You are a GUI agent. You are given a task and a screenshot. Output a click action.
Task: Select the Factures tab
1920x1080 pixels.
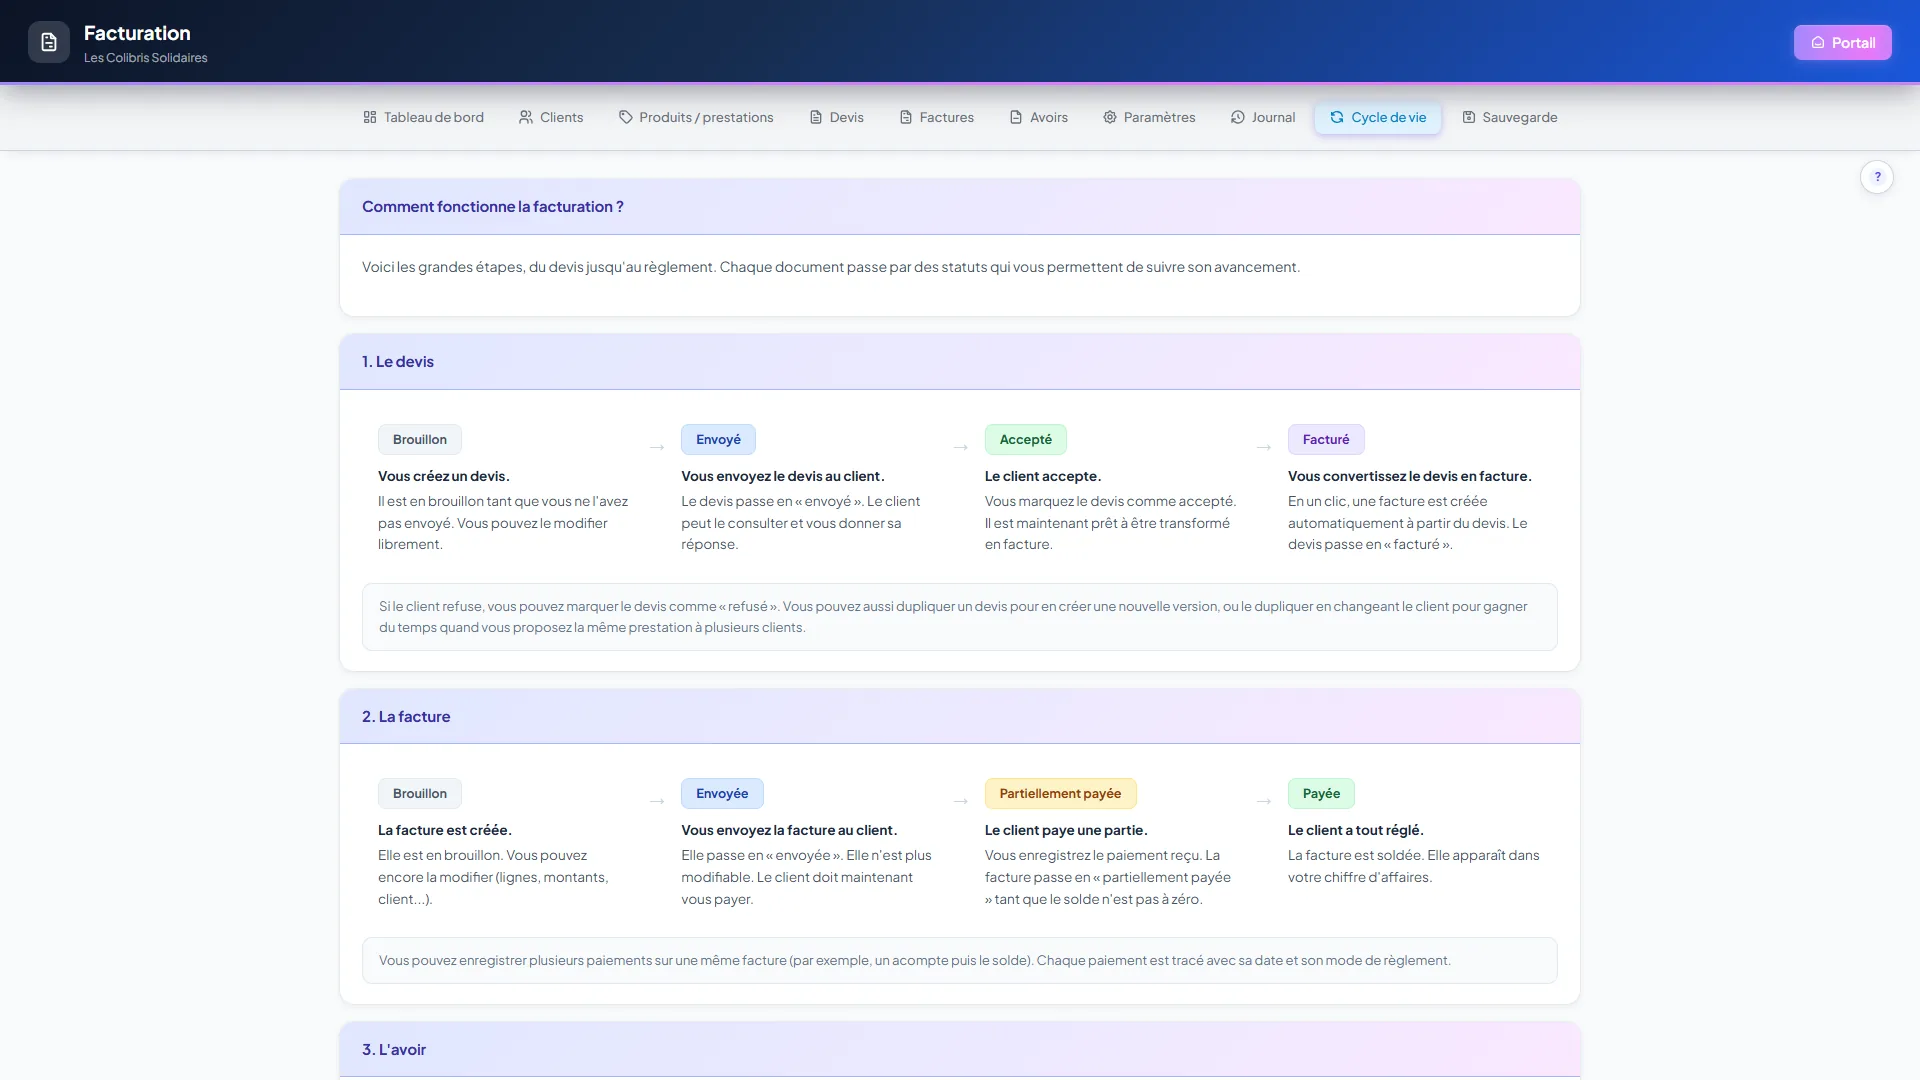click(x=937, y=117)
